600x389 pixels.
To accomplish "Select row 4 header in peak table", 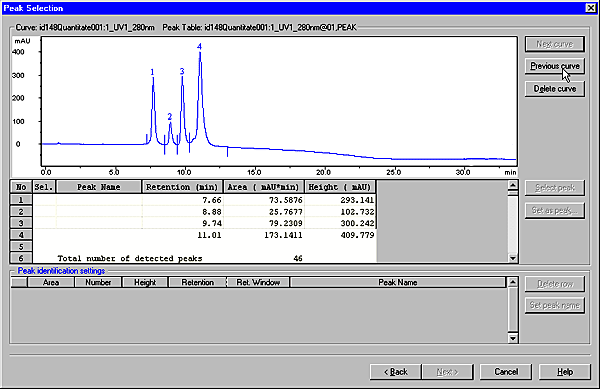I will 21,235.
